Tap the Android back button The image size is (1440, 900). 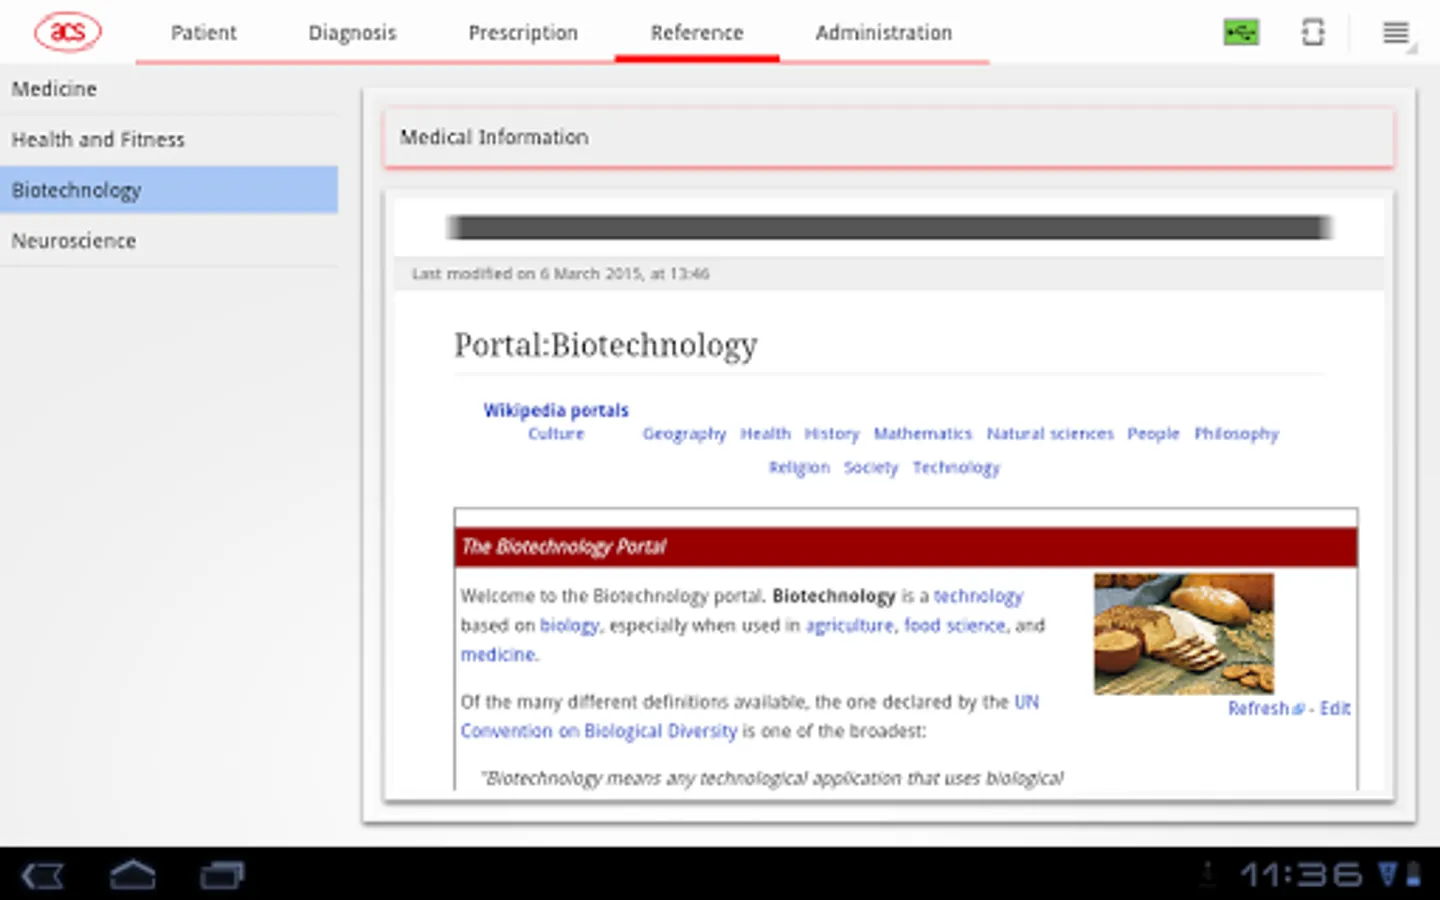coord(43,876)
